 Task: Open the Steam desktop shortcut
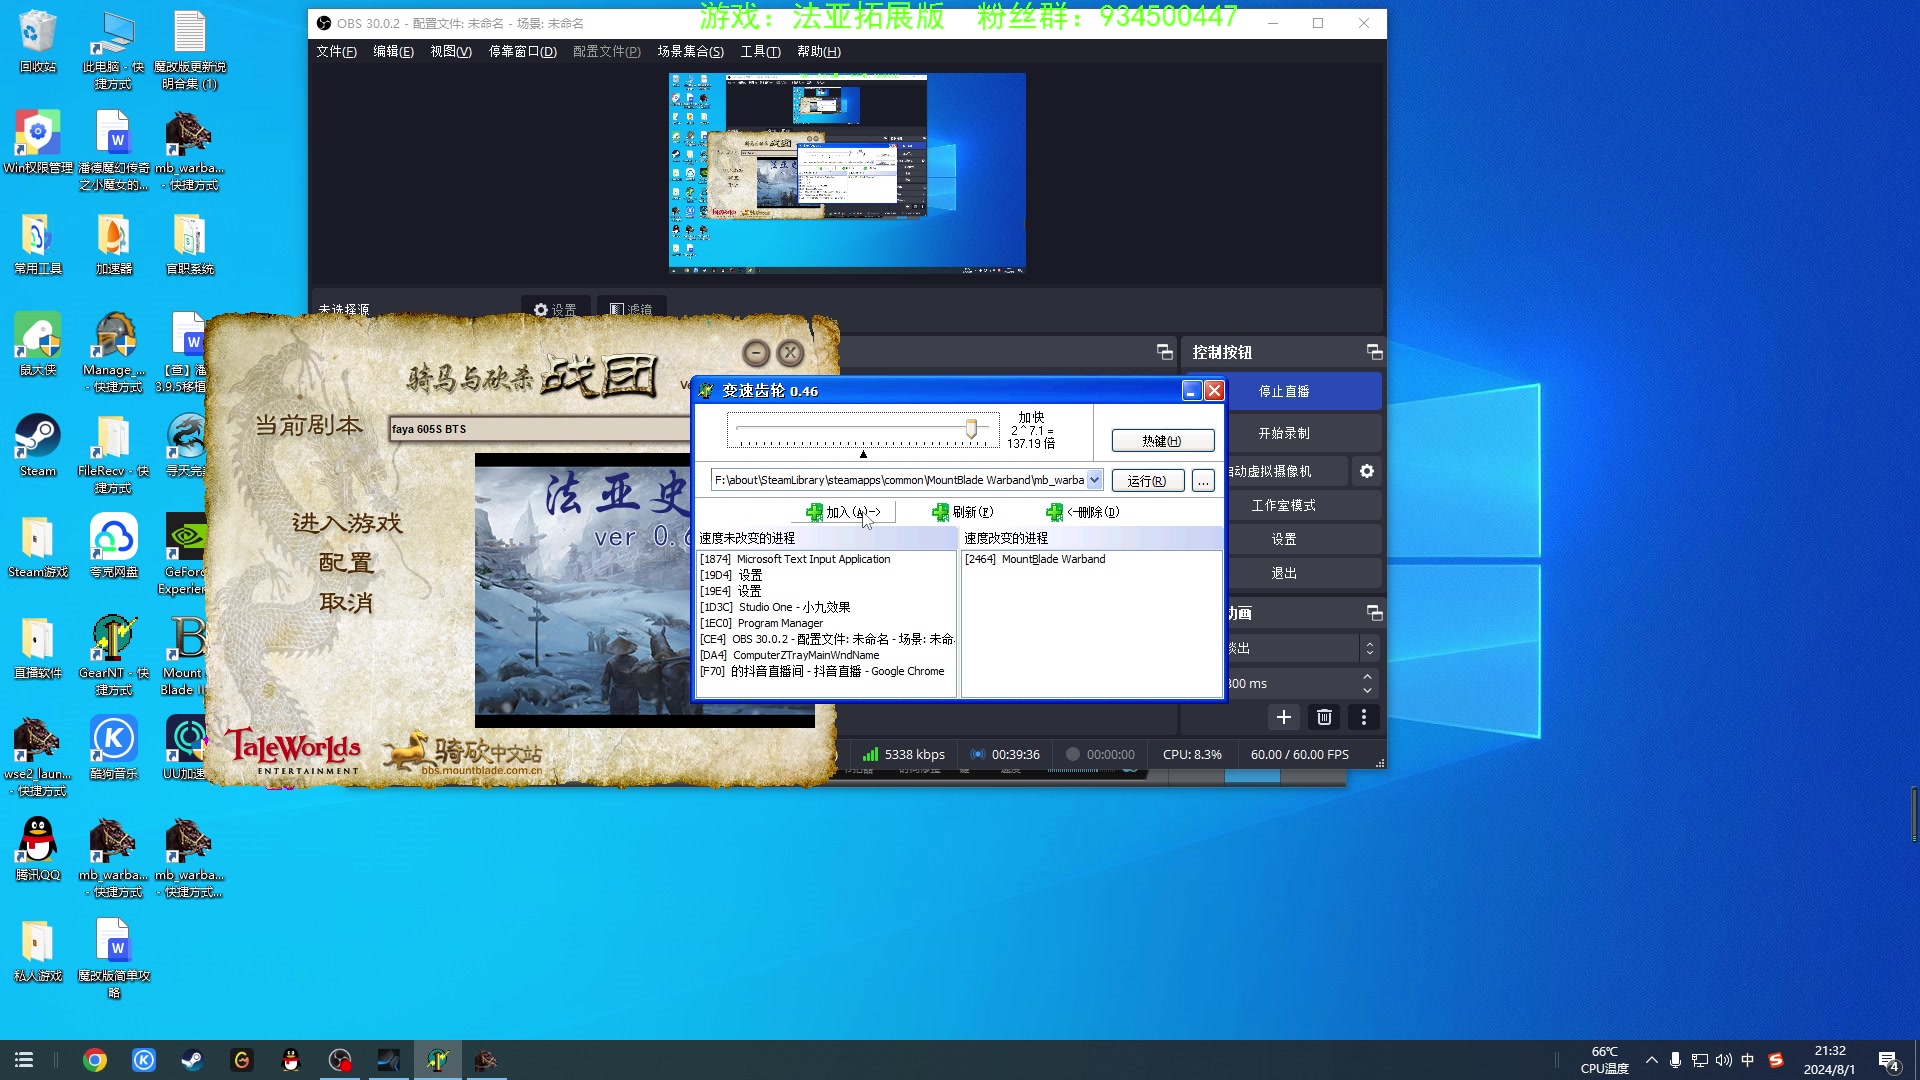(38, 446)
